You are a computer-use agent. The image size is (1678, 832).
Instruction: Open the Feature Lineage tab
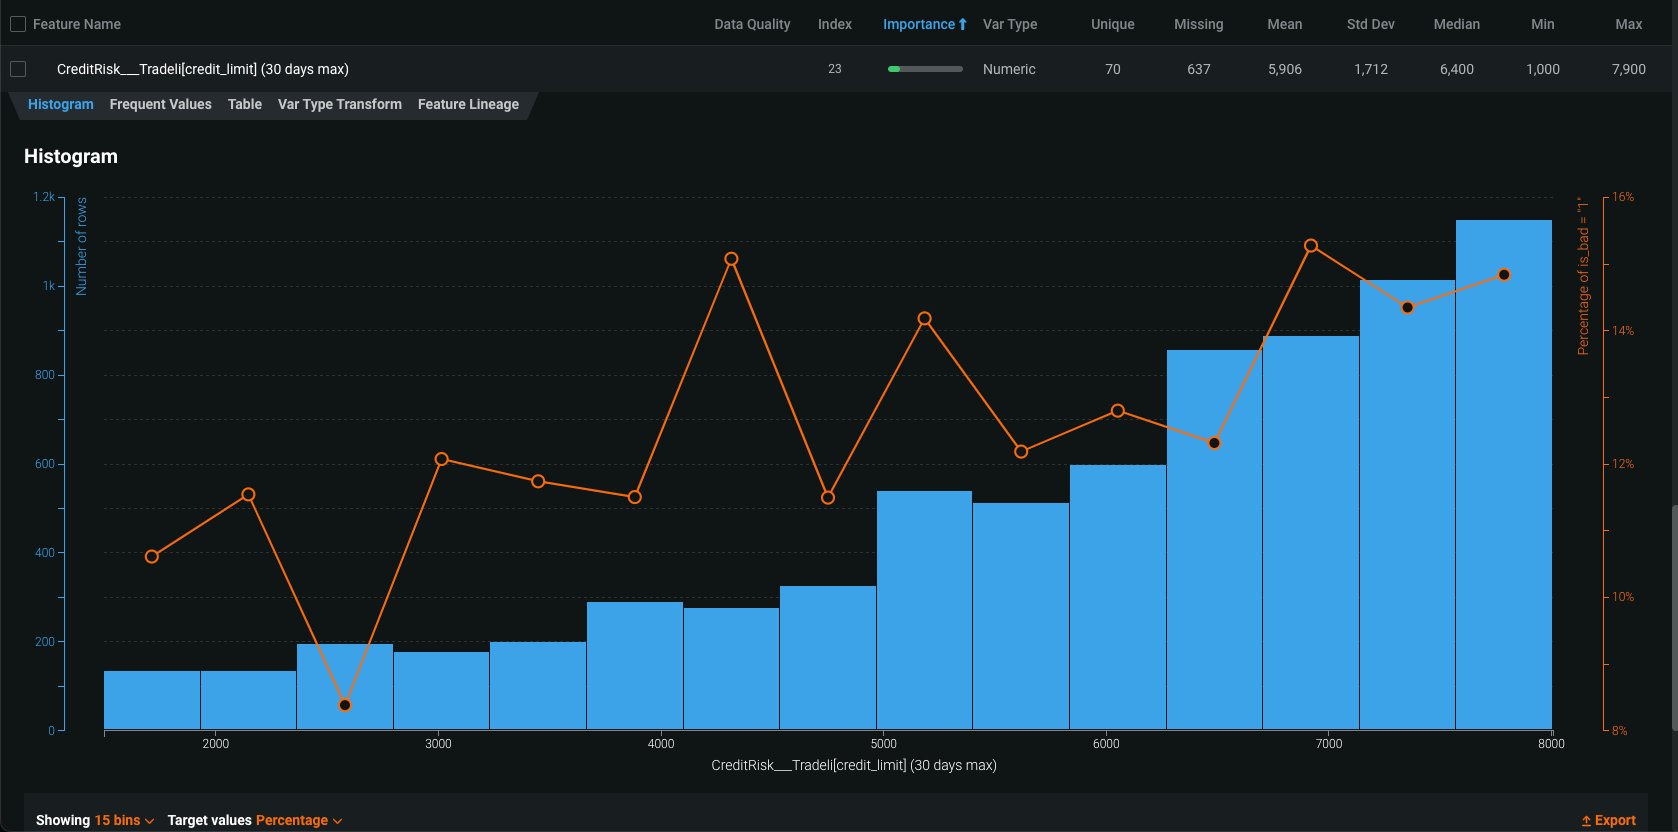pyautogui.click(x=468, y=104)
